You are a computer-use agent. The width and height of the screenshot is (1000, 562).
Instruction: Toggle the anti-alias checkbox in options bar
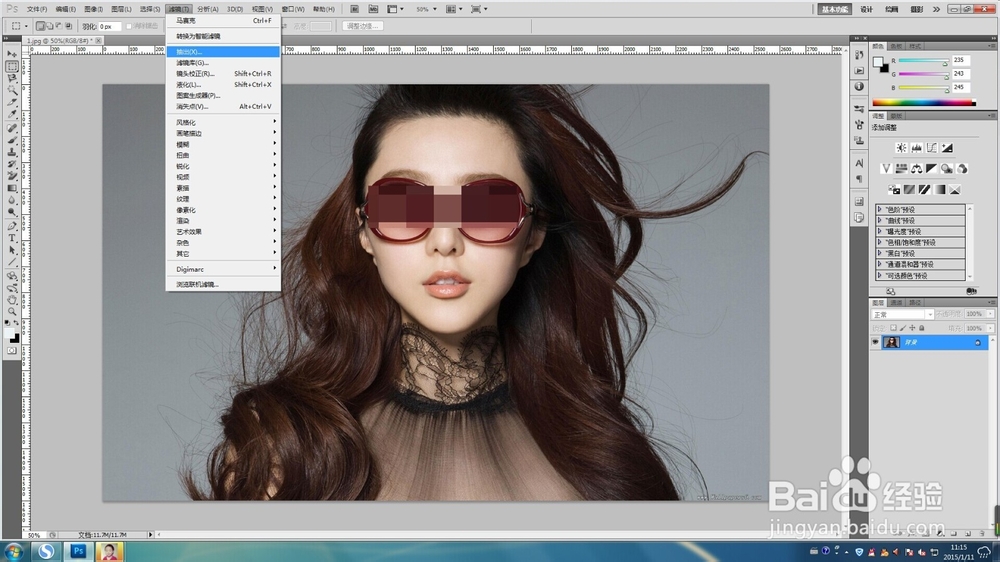[x=128, y=25]
